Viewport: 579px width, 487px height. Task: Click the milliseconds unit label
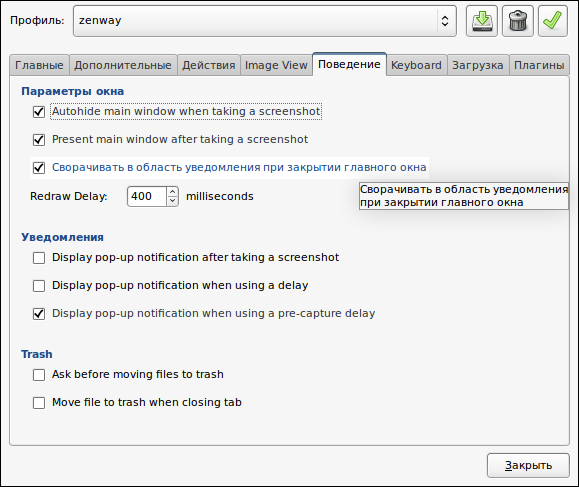220,196
